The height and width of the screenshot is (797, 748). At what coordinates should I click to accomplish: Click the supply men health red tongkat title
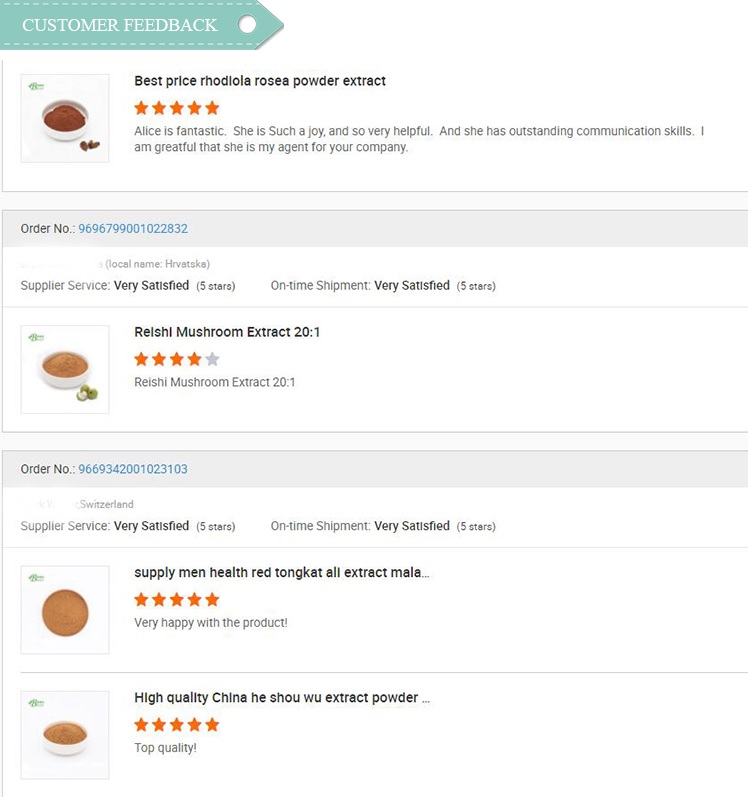point(282,573)
